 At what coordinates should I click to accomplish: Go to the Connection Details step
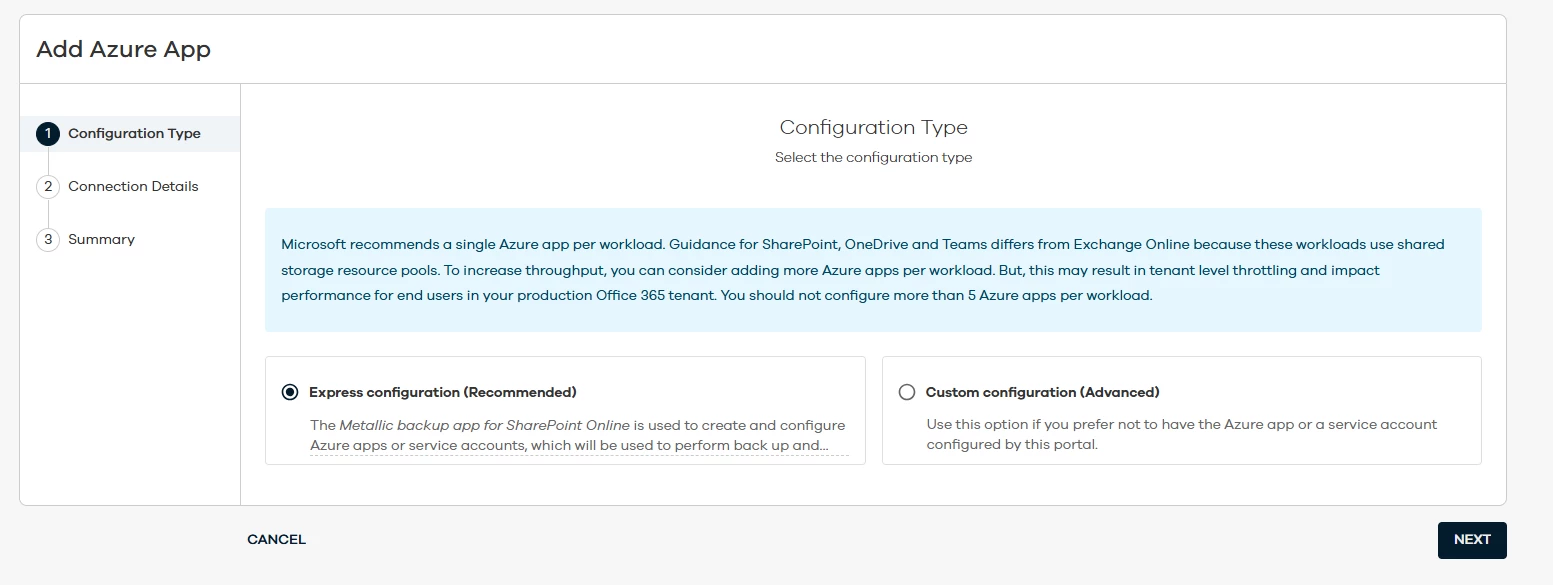coord(133,187)
